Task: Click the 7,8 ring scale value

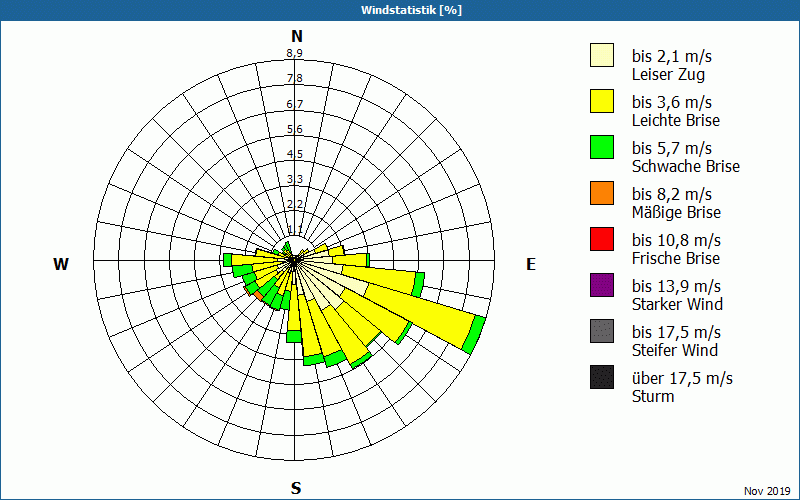Action: 294,78
